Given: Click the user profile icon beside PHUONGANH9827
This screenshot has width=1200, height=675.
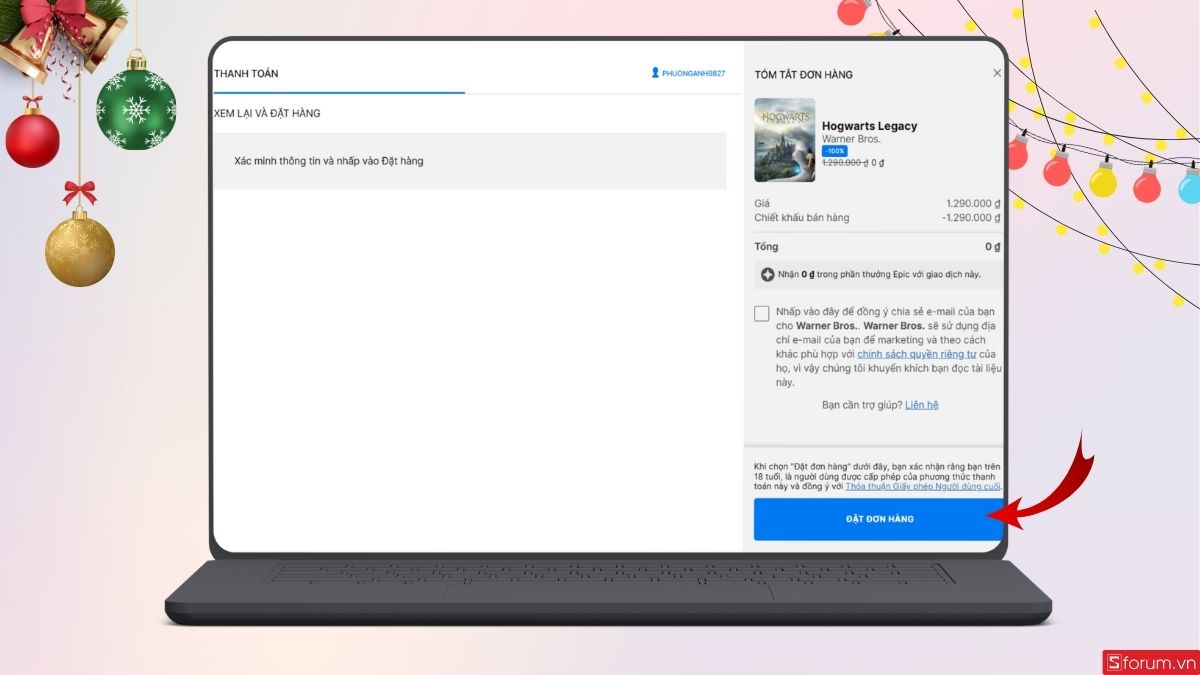Looking at the screenshot, I should click(655, 73).
